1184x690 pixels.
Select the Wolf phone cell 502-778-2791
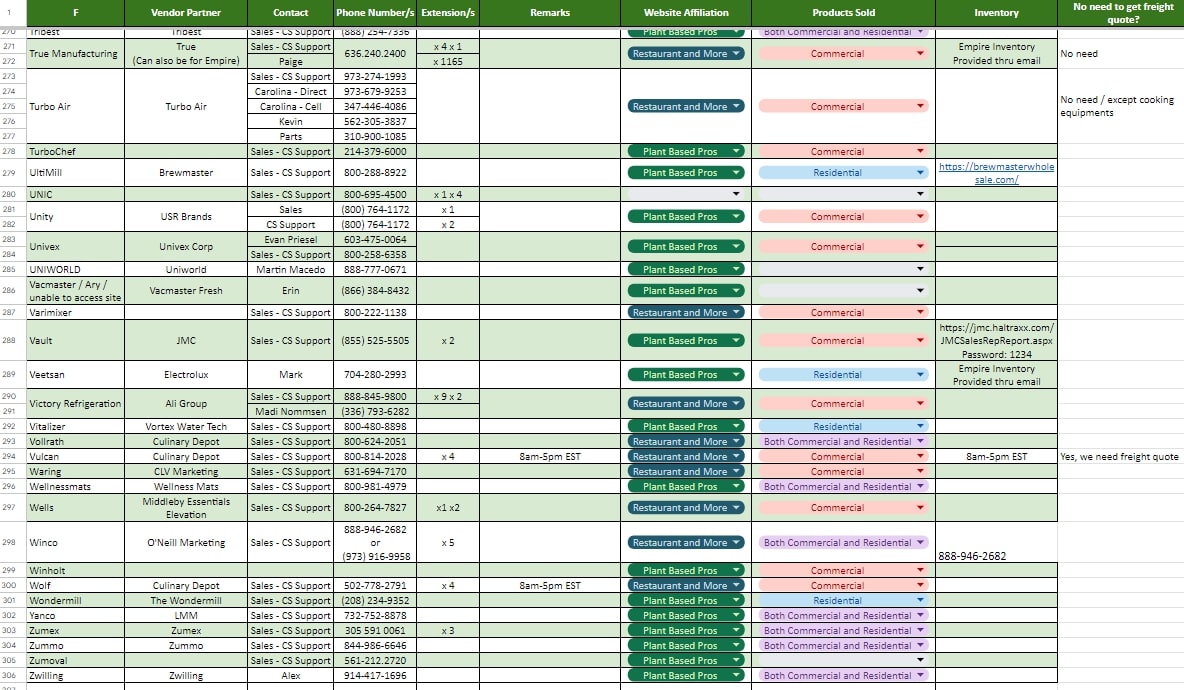pos(375,586)
